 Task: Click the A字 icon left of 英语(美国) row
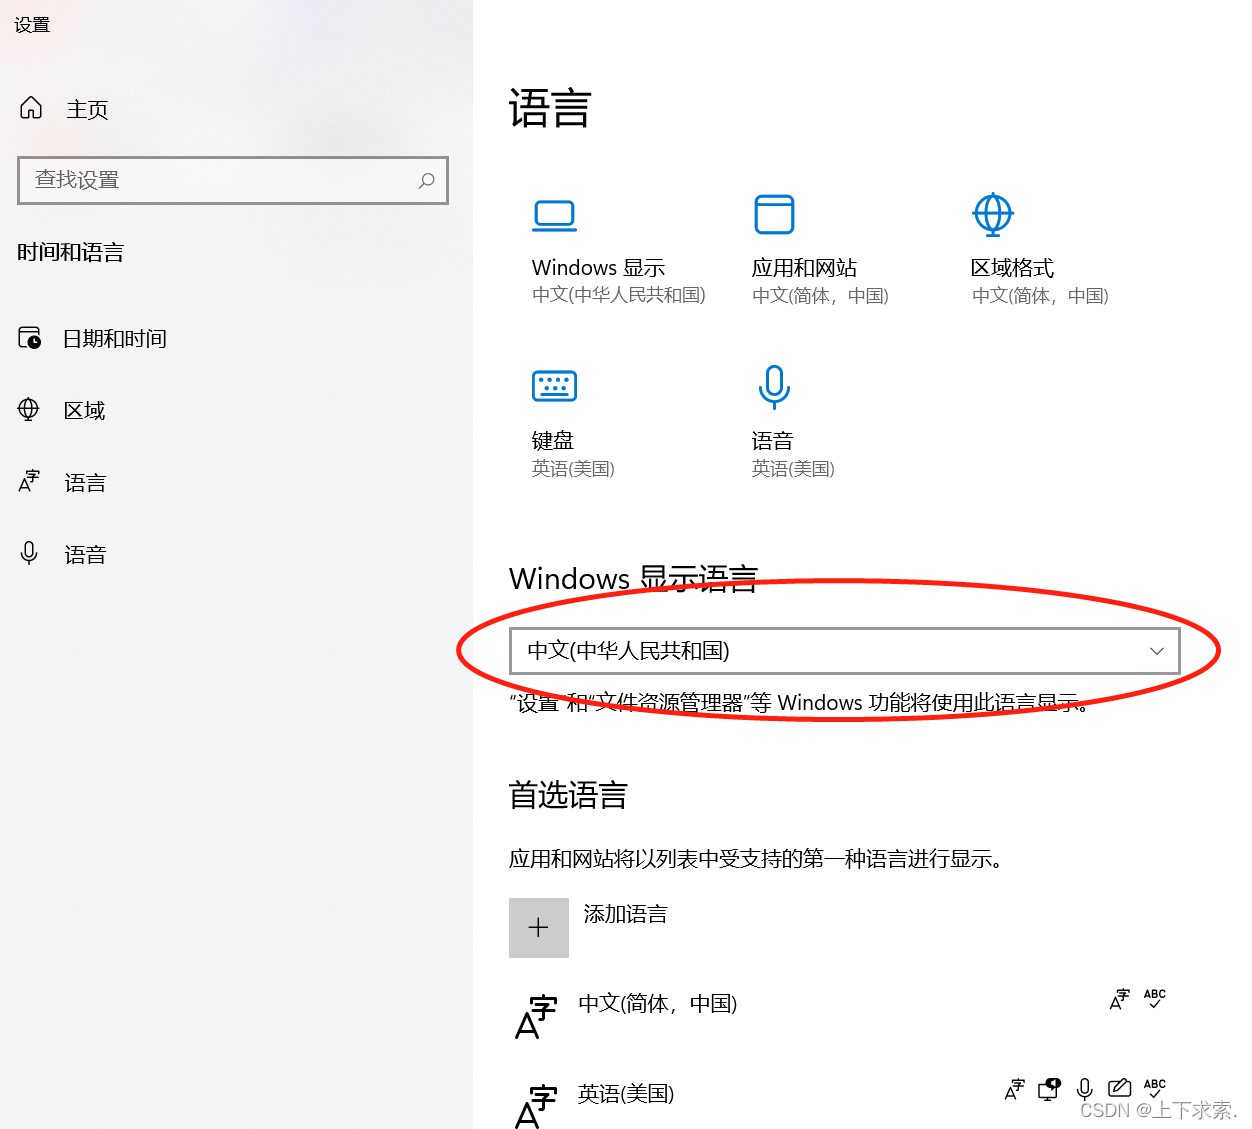(536, 1107)
